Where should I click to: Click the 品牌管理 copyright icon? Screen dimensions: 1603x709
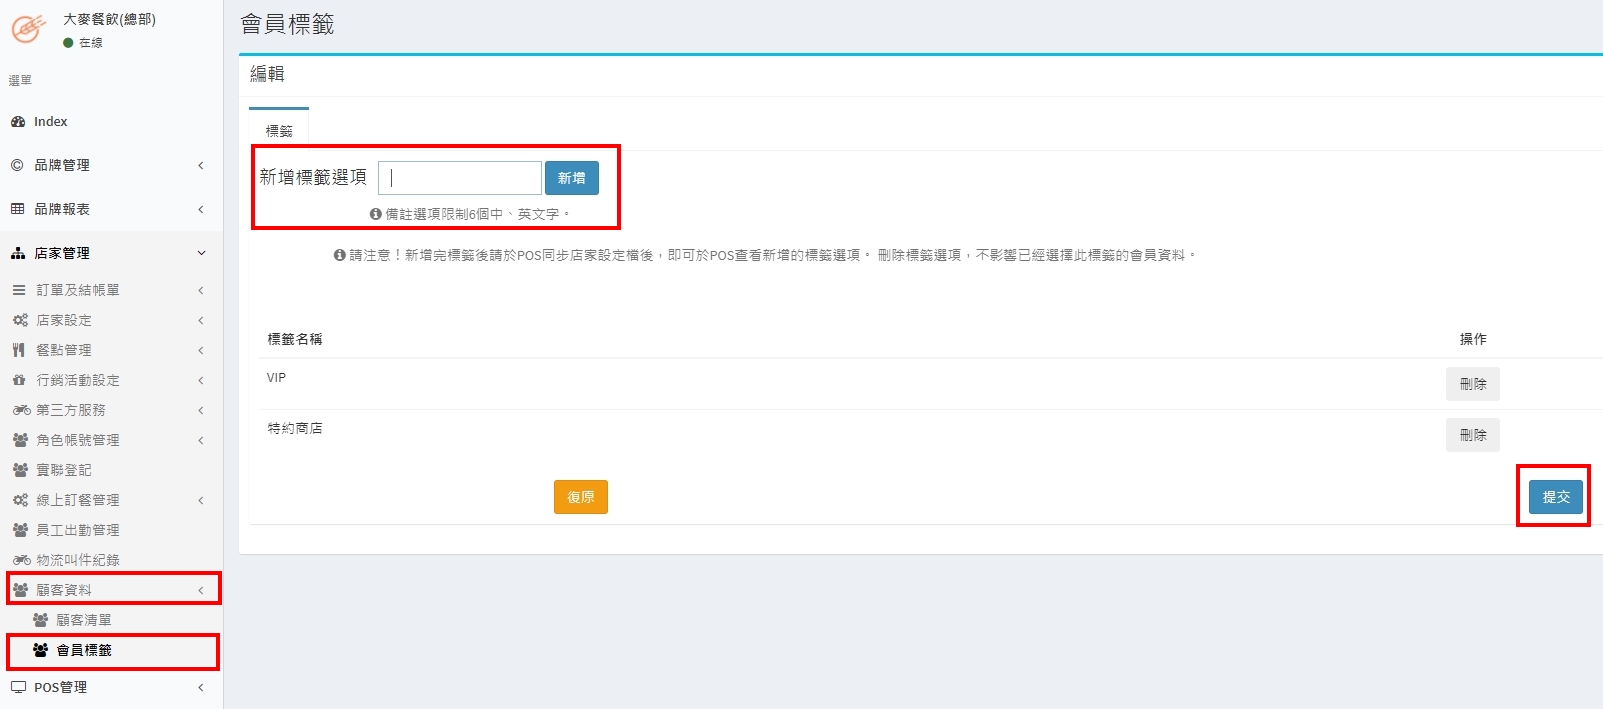tap(18, 165)
